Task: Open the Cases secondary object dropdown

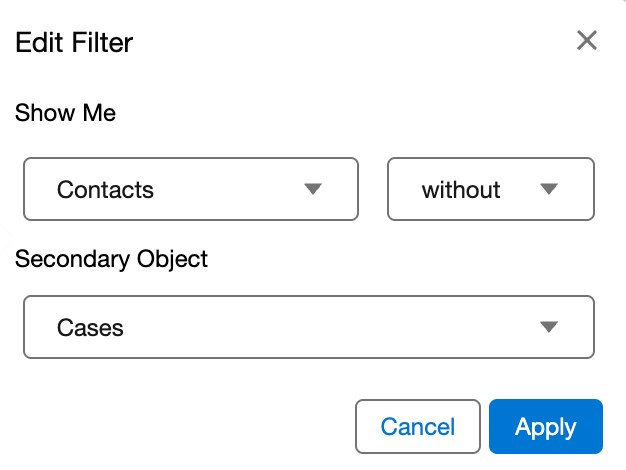Action: [309, 327]
